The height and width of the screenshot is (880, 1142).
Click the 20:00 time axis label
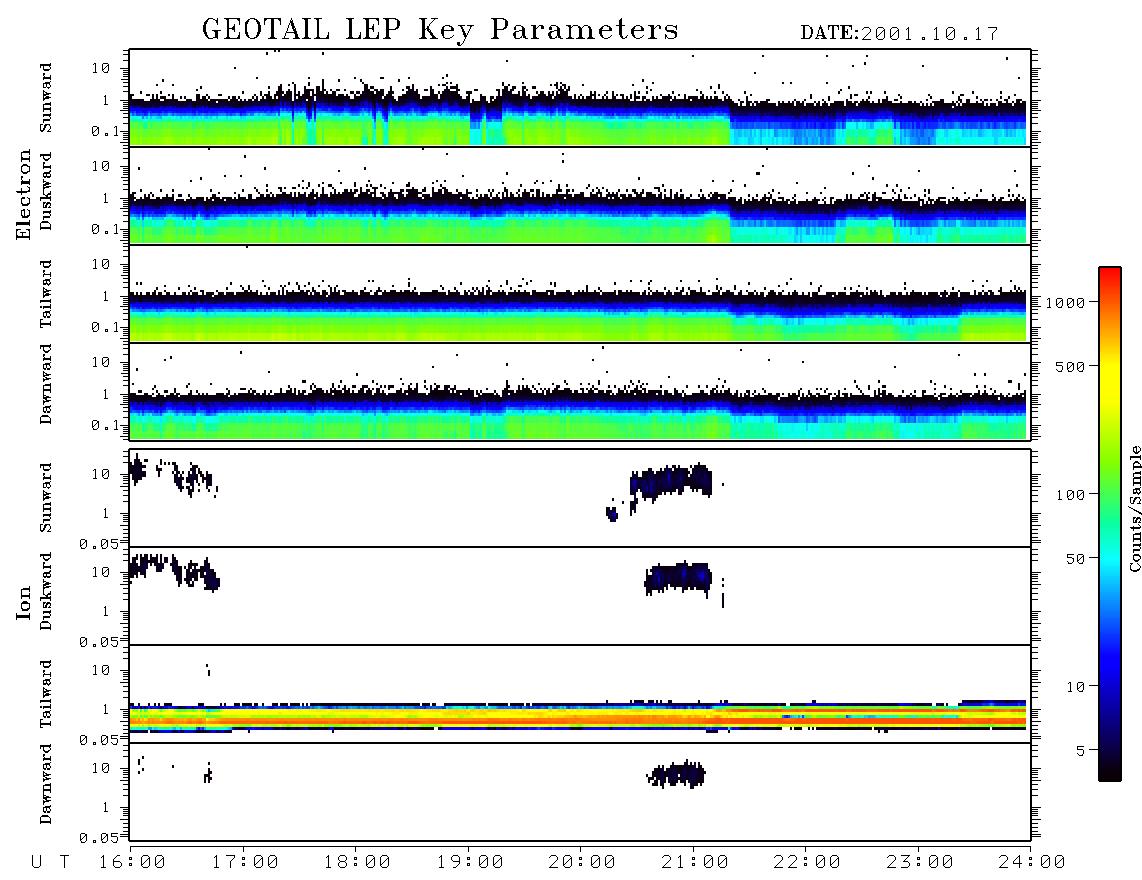[582, 862]
